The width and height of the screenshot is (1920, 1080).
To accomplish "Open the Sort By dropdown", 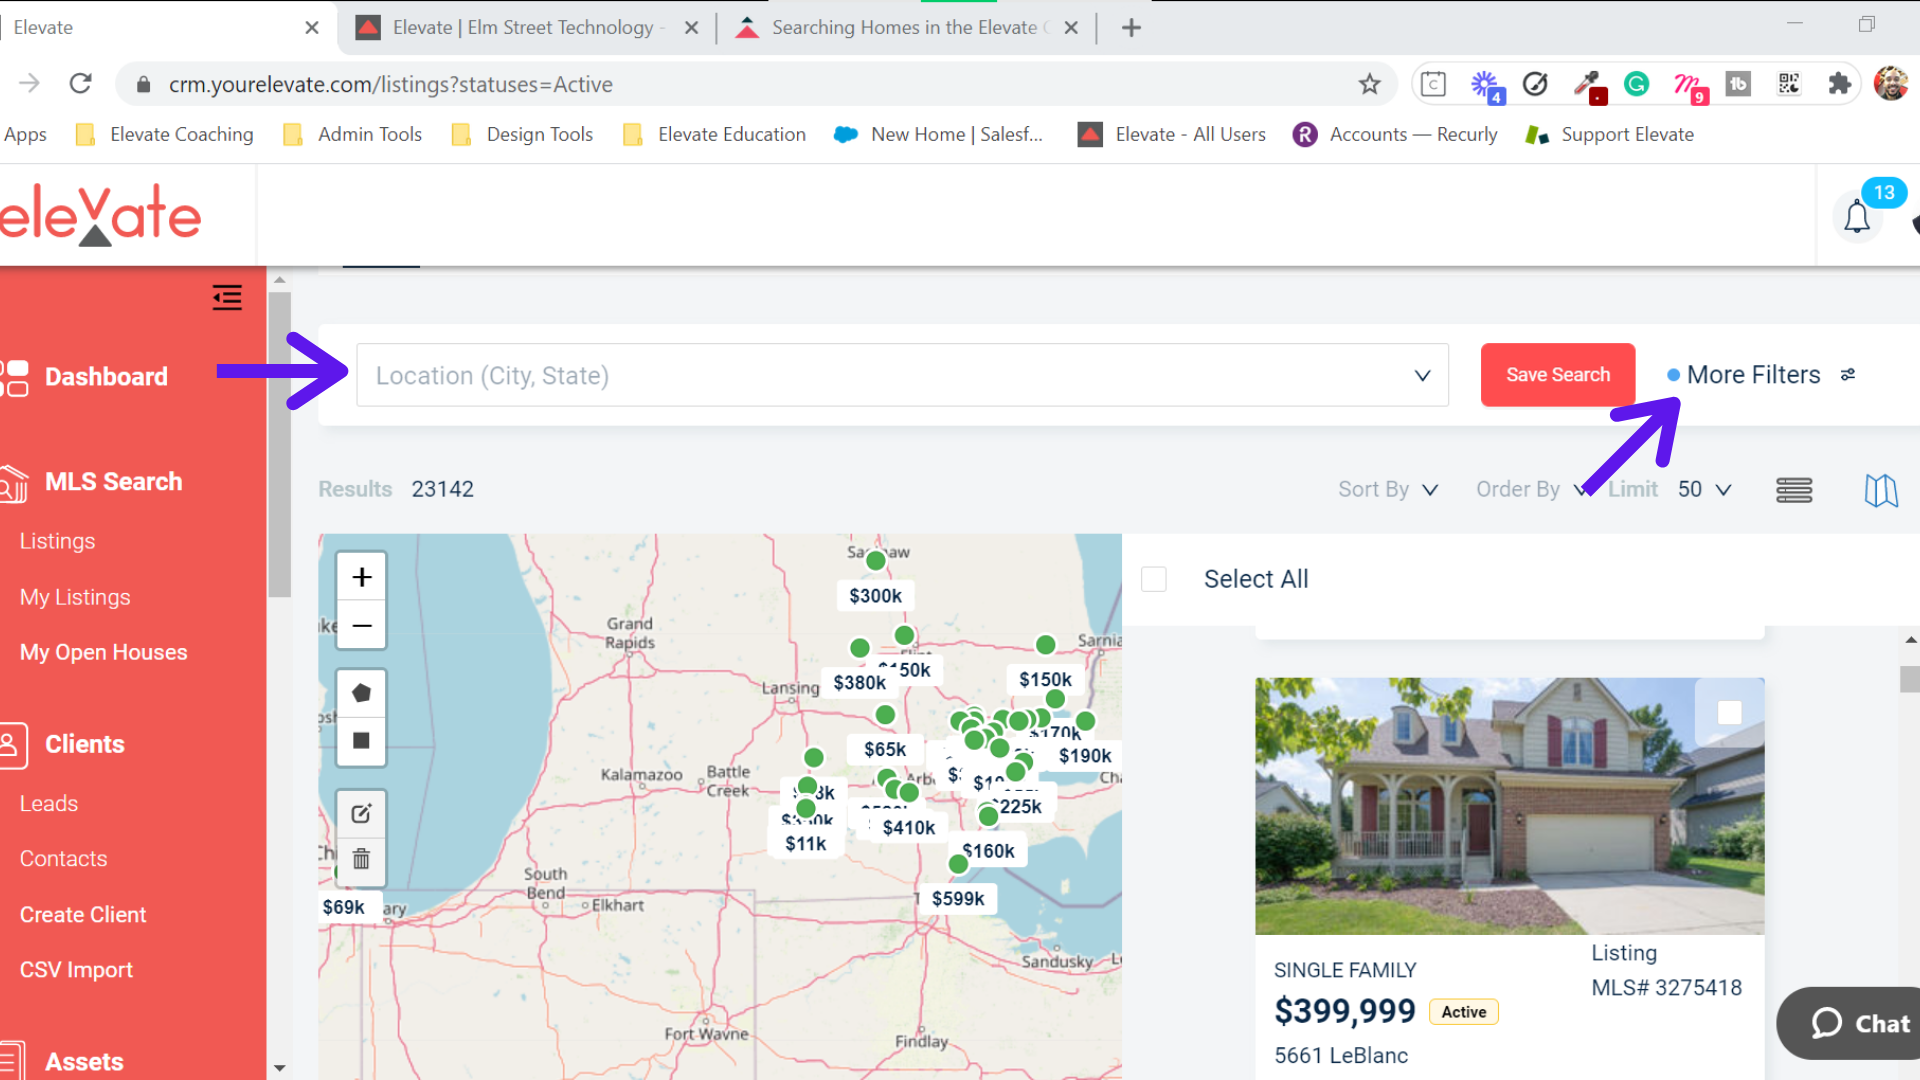I will tap(1388, 490).
